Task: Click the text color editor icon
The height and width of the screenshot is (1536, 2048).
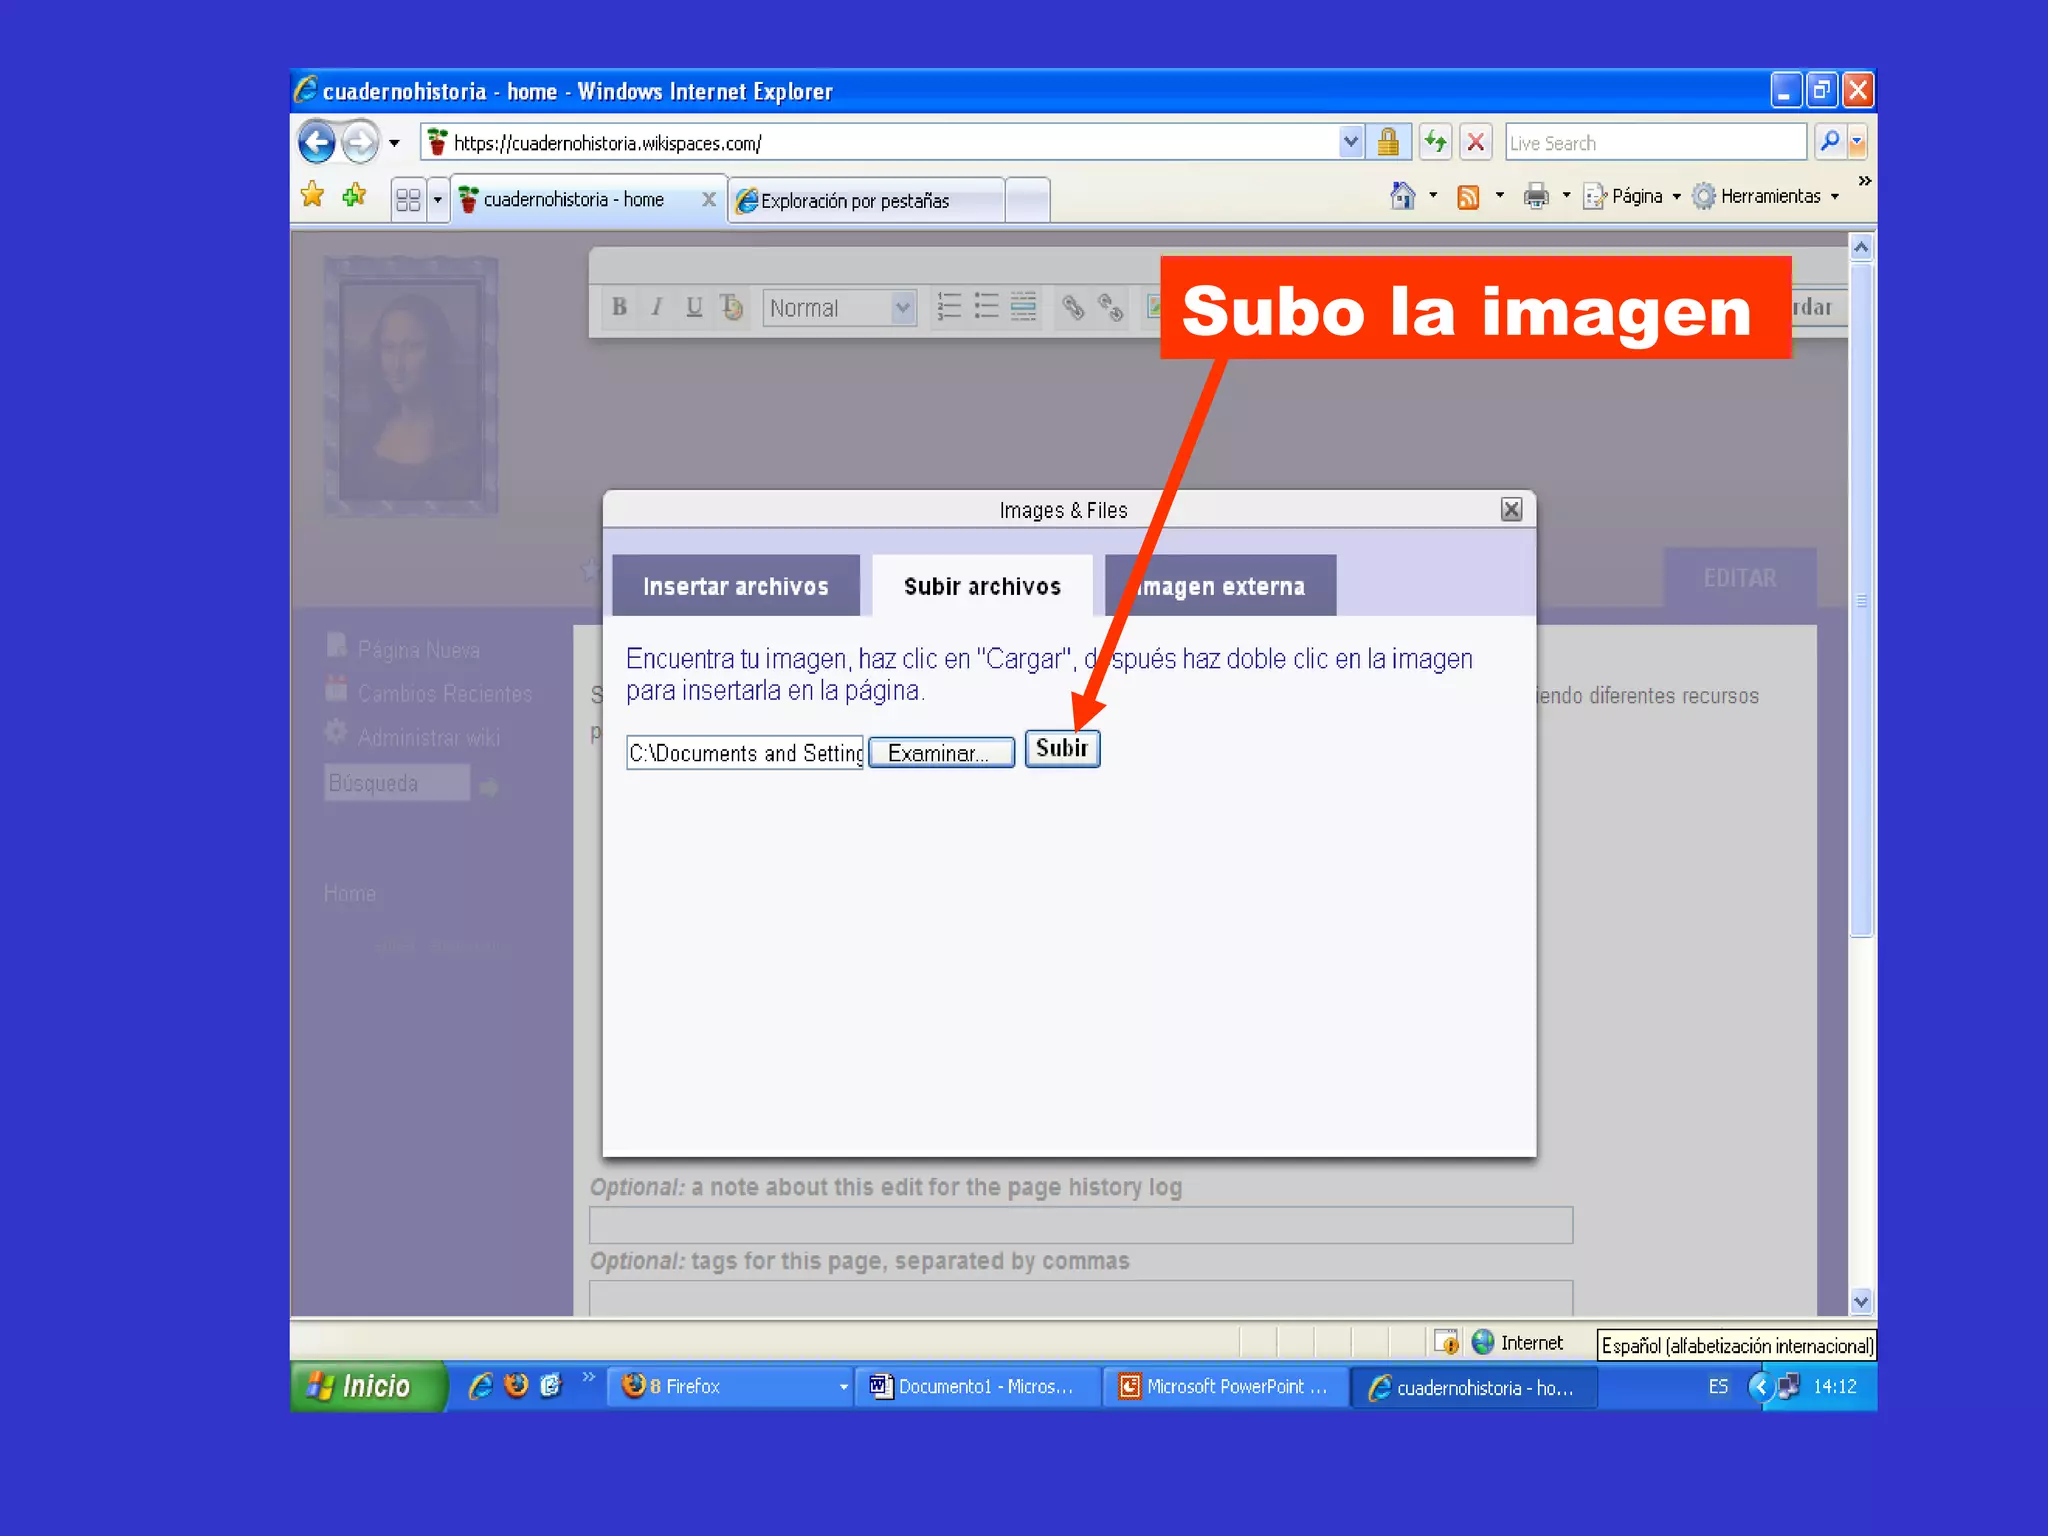Action: (732, 307)
